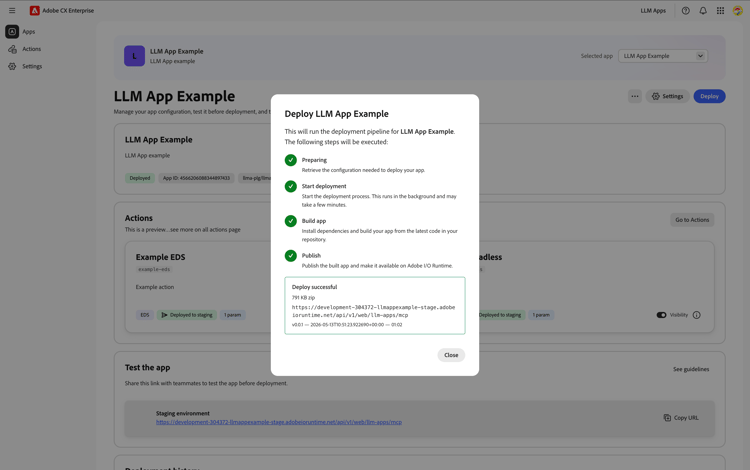Click the Copy URL button
Image resolution: width=750 pixels, height=470 pixels.
[x=681, y=418]
